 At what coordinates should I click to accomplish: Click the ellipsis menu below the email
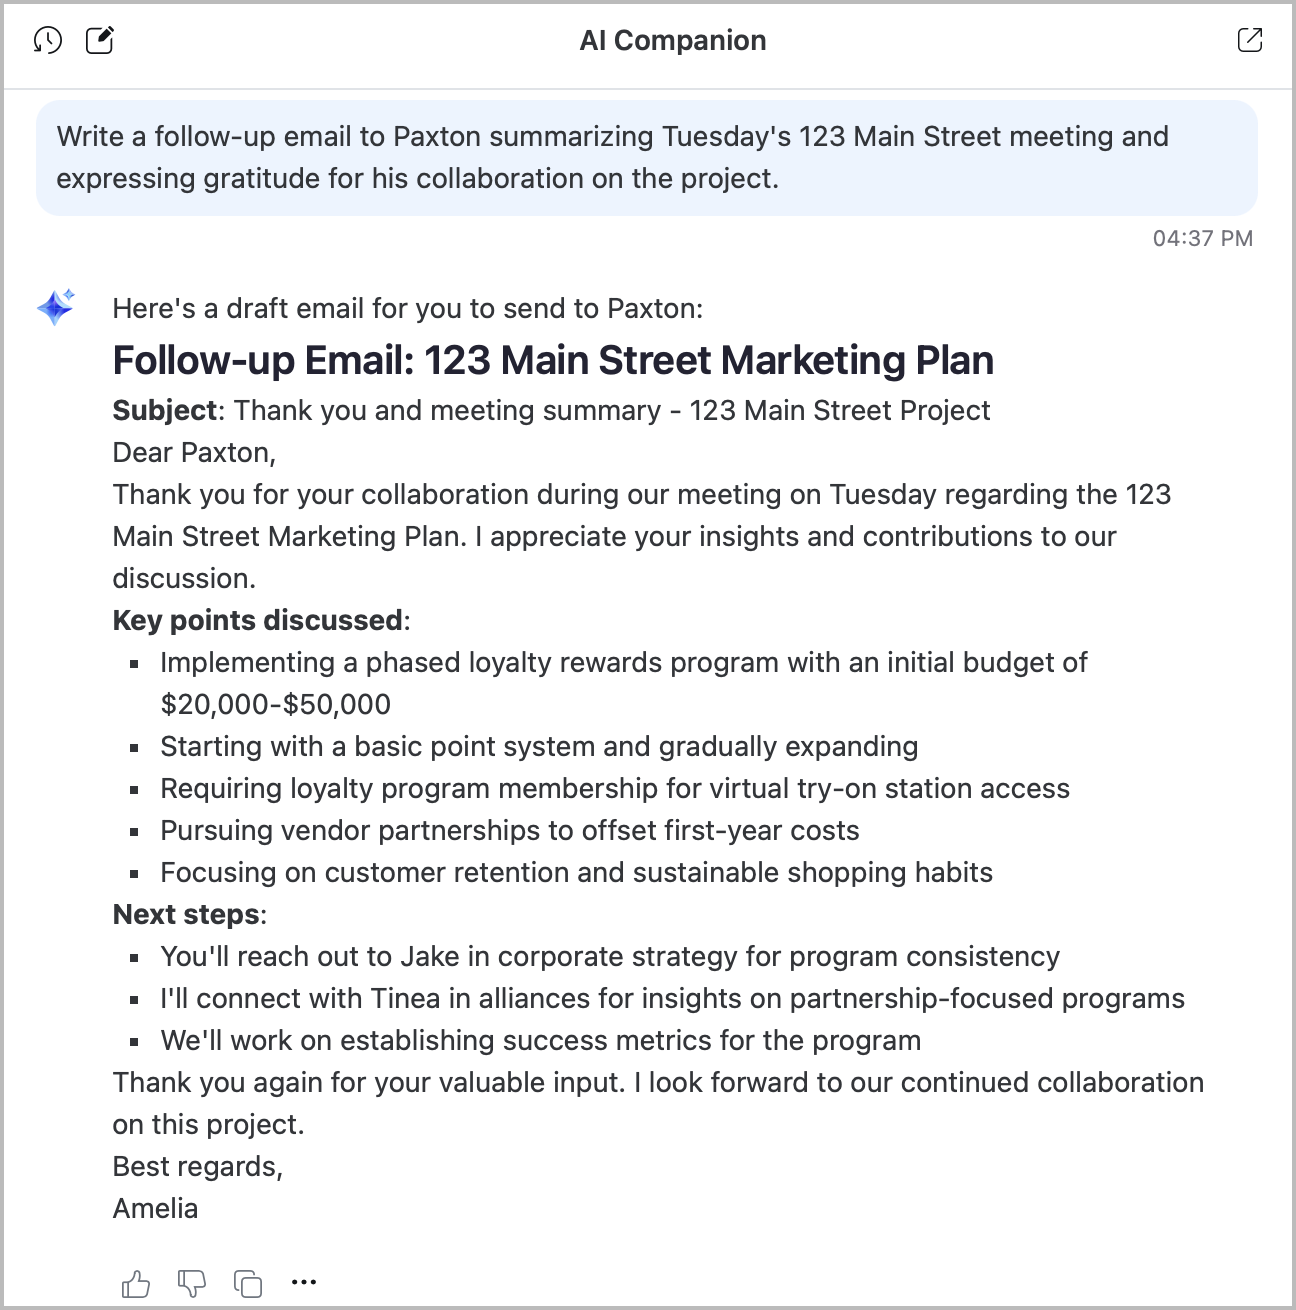pyautogui.click(x=303, y=1282)
